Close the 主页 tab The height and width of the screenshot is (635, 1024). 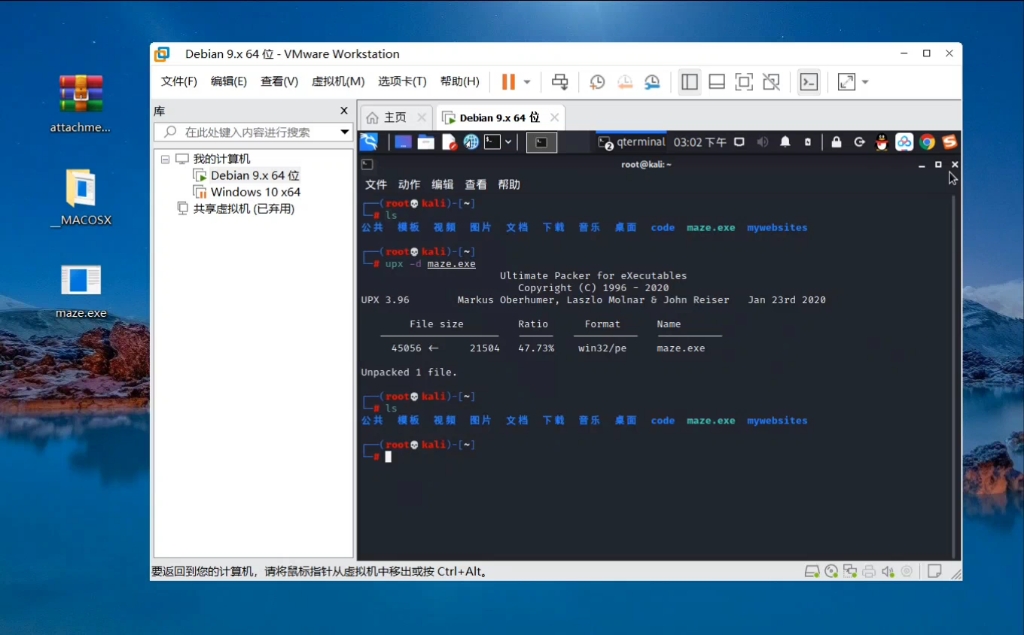(x=421, y=118)
